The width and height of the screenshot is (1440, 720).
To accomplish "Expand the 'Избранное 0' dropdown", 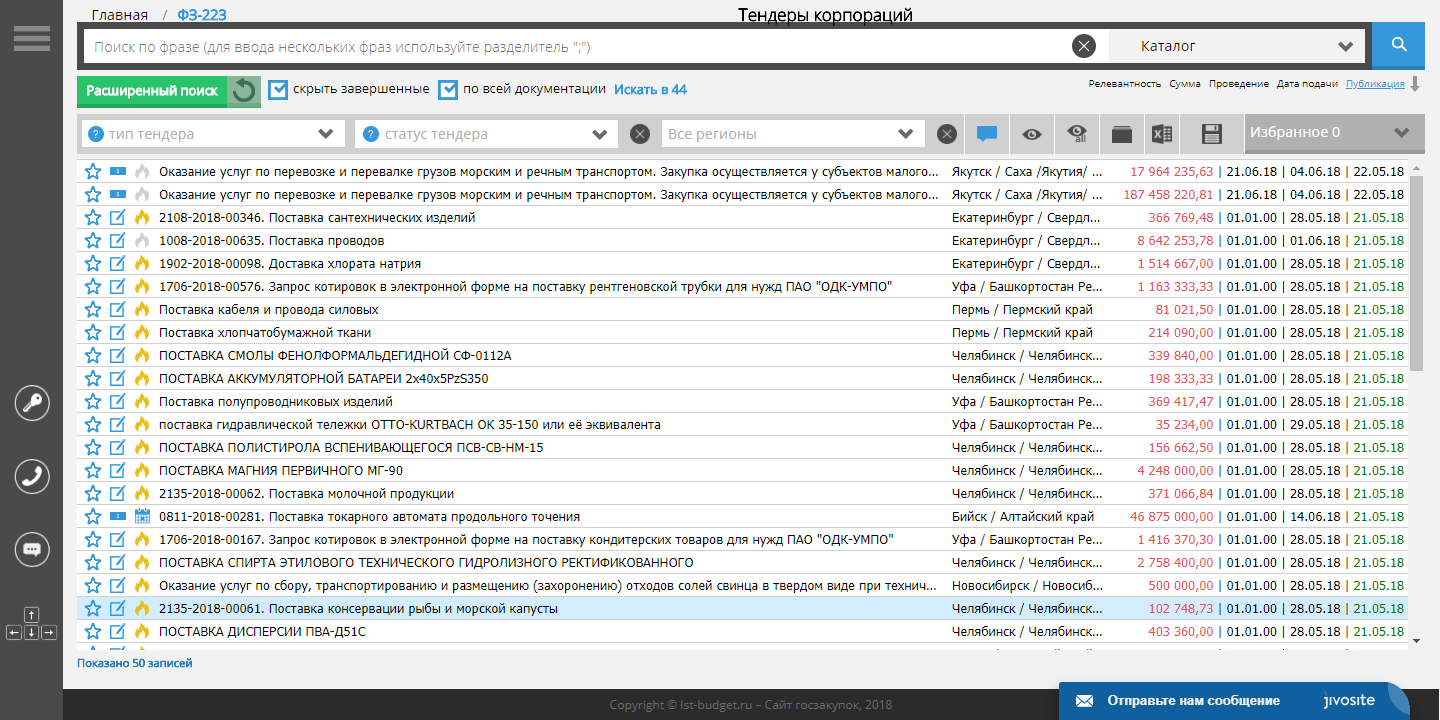I will click(1333, 133).
